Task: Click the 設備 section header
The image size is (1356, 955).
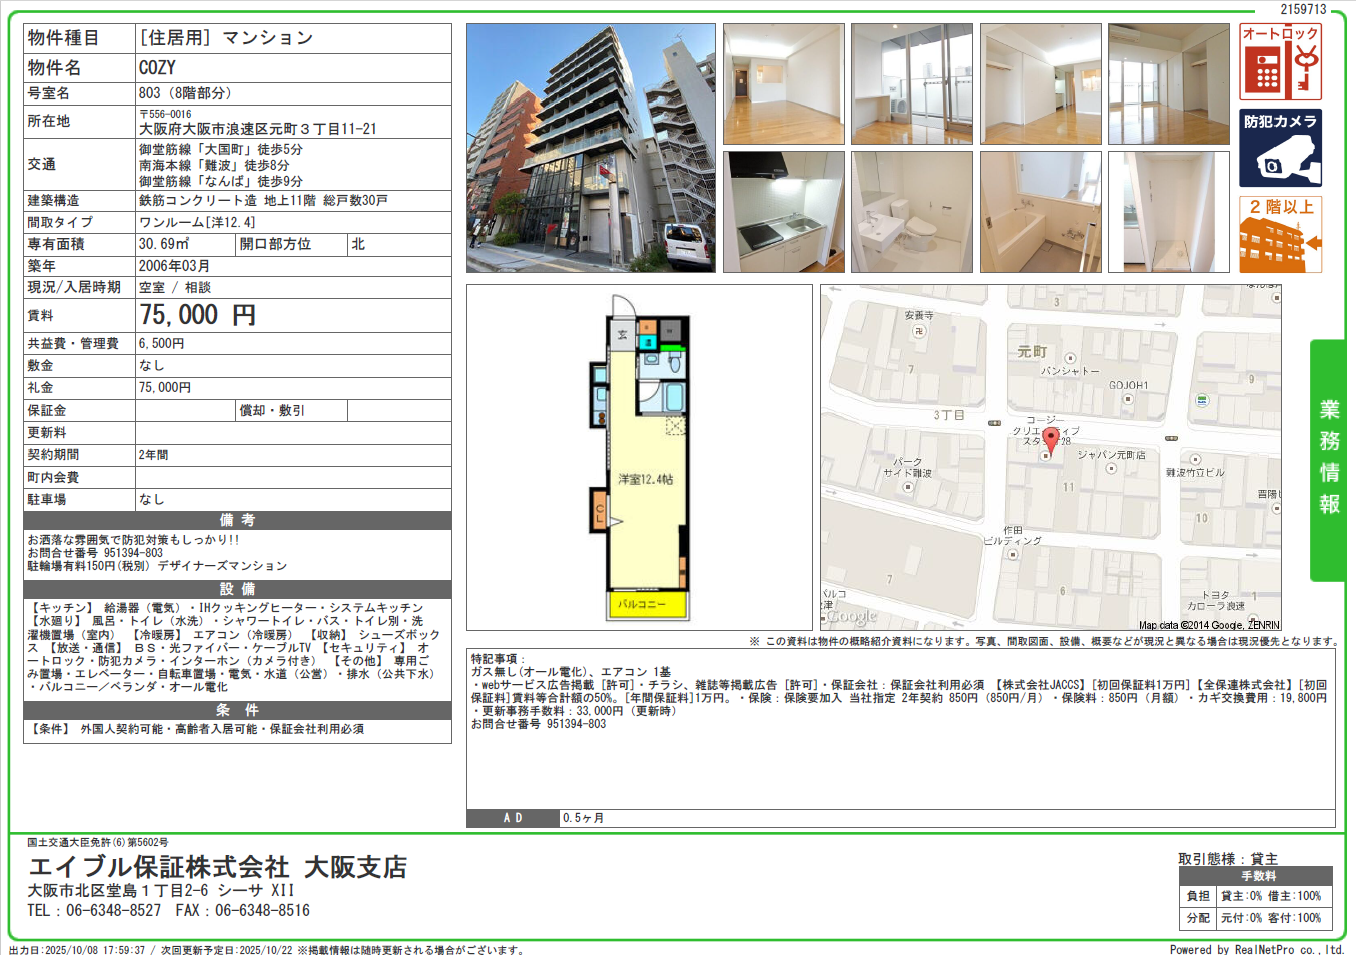Action: (x=237, y=589)
